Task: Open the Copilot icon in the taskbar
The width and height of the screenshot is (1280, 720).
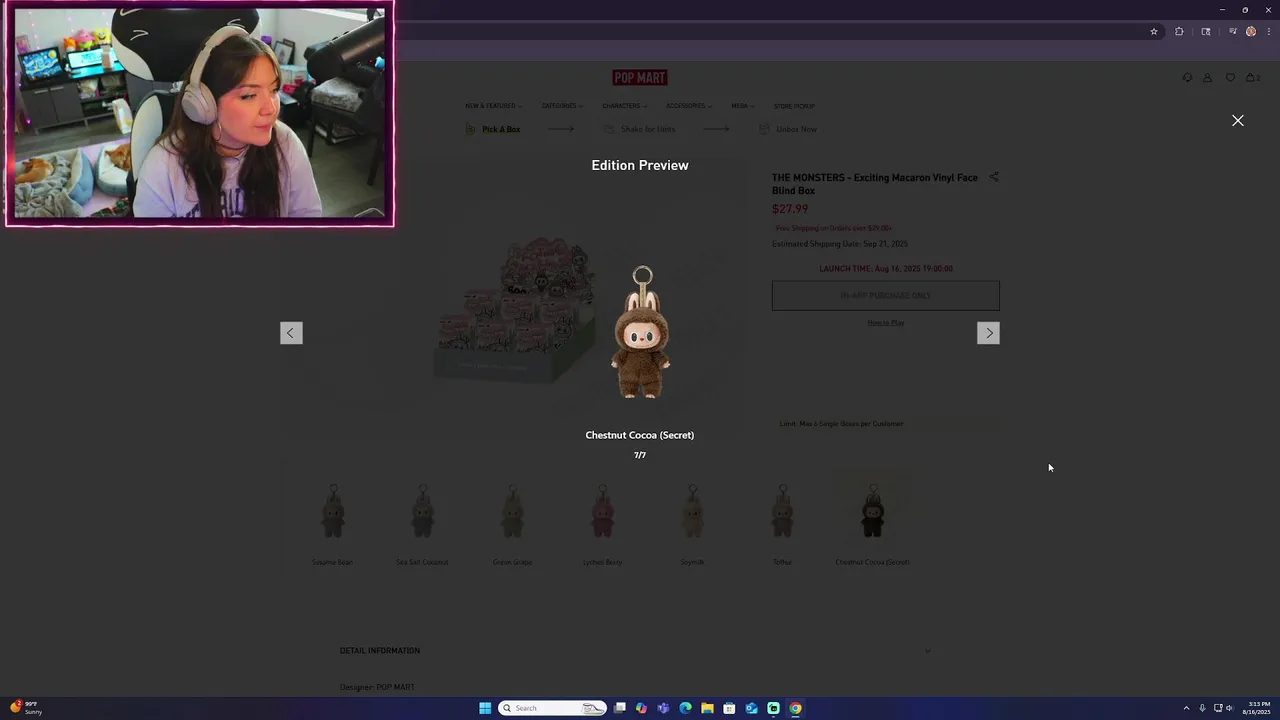Action: point(641,708)
